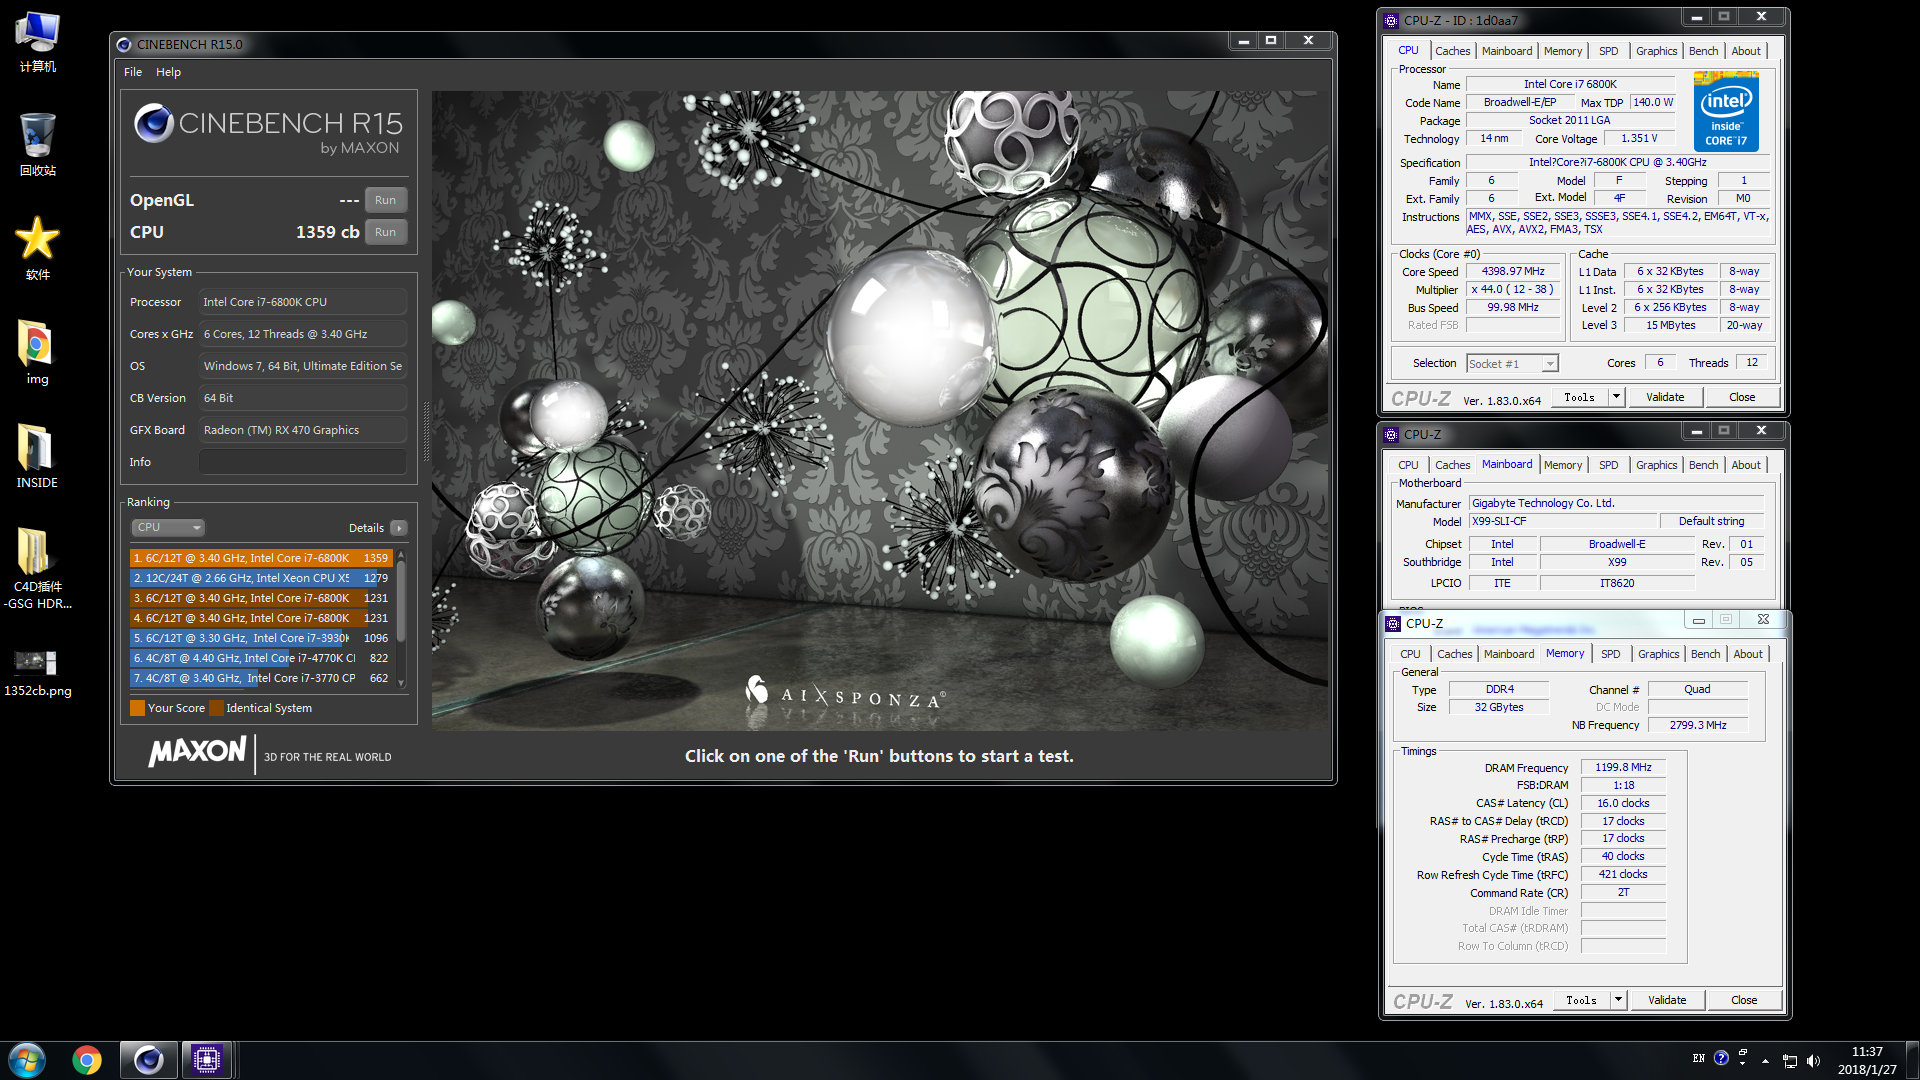Screen dimensions: 1920x1080
Task: Open the 回收站 recycle bin icon
Action: tap(38, 145)
